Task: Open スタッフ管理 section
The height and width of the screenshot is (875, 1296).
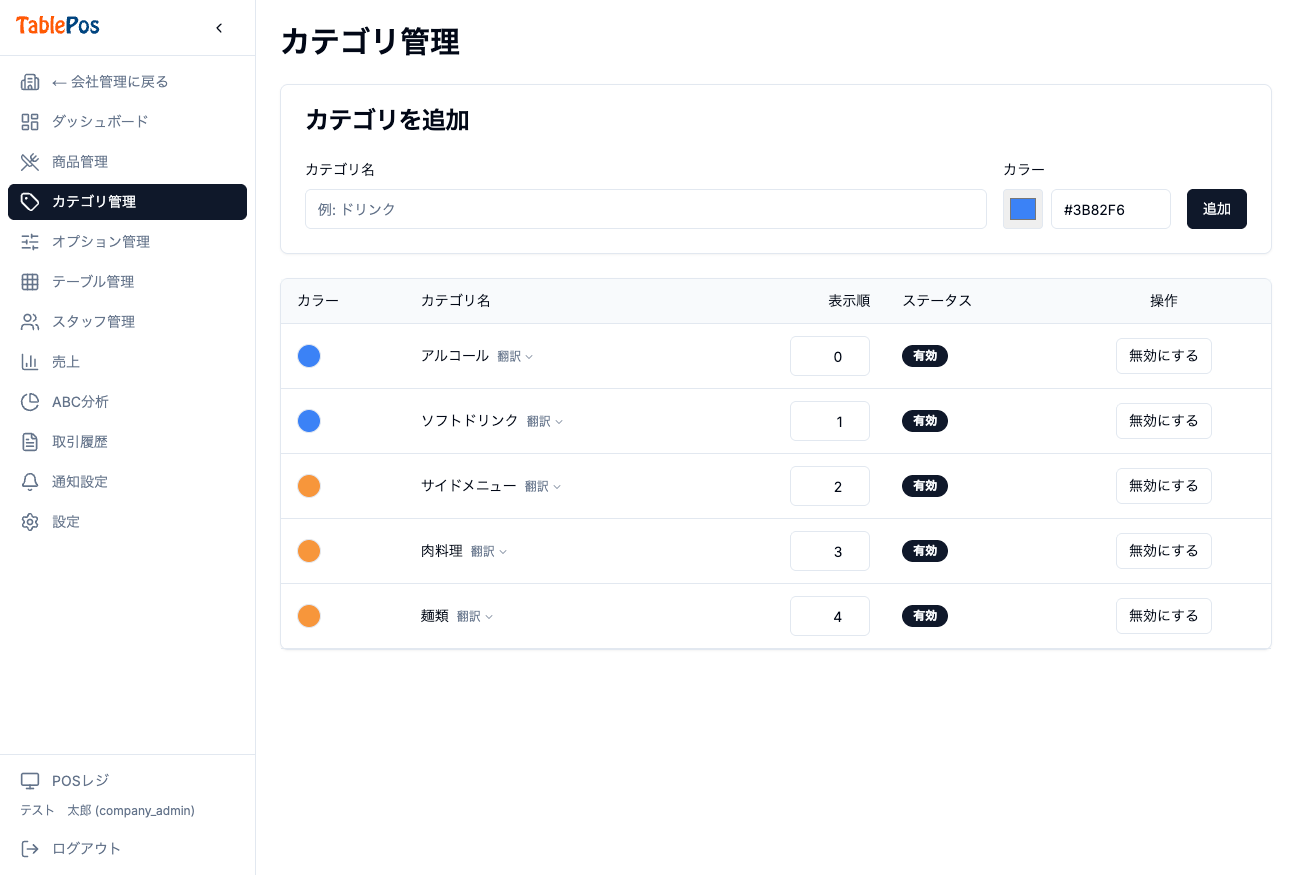Action: 127,322
